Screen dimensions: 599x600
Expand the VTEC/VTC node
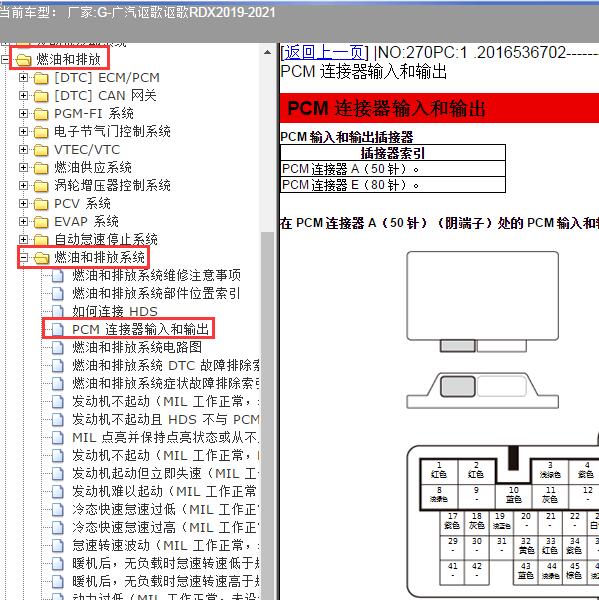[23, 150]
